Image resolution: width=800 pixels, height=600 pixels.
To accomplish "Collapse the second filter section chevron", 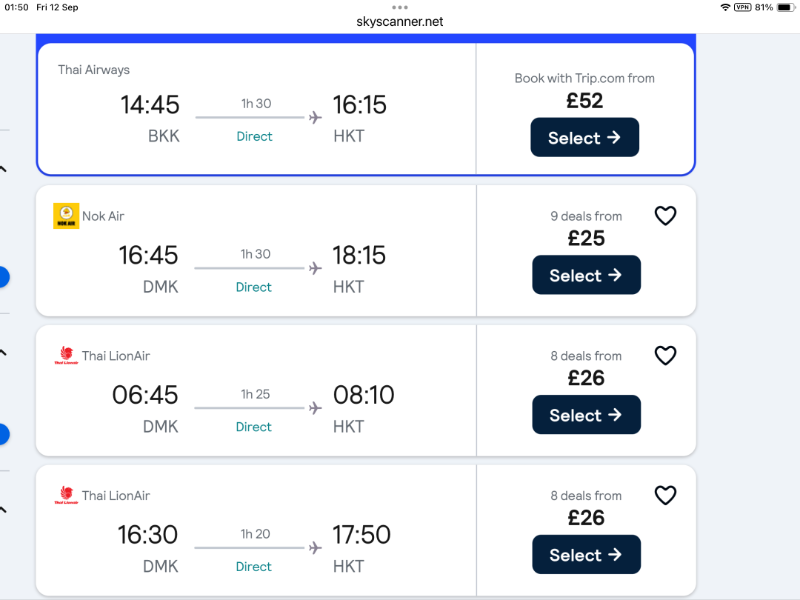I will (x=3, y=353).
